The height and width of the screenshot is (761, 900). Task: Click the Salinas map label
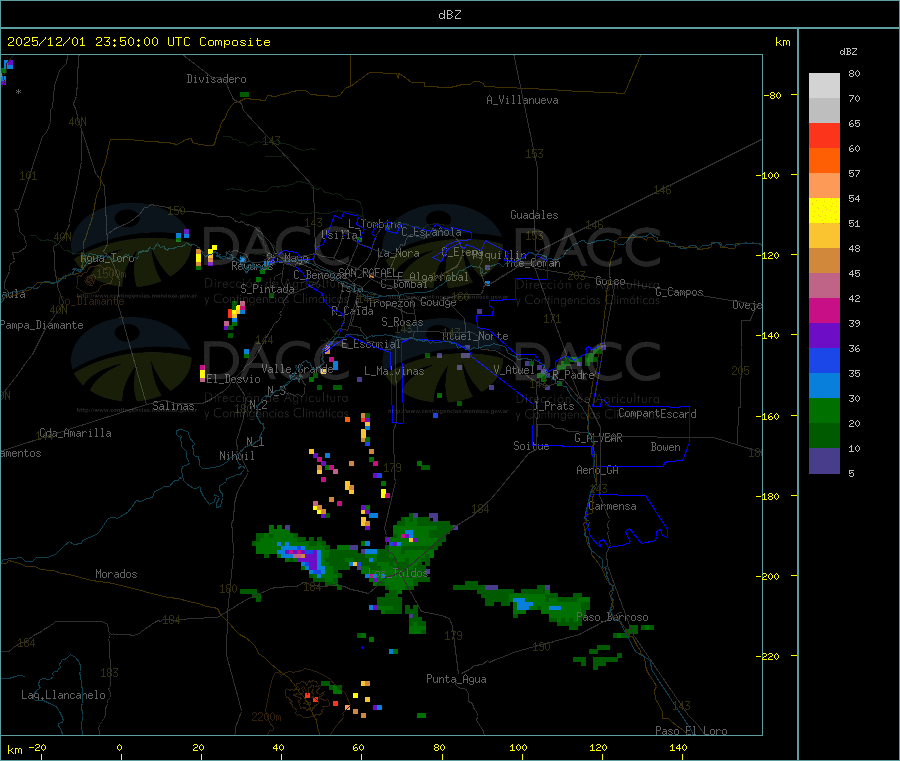(173, 406)
